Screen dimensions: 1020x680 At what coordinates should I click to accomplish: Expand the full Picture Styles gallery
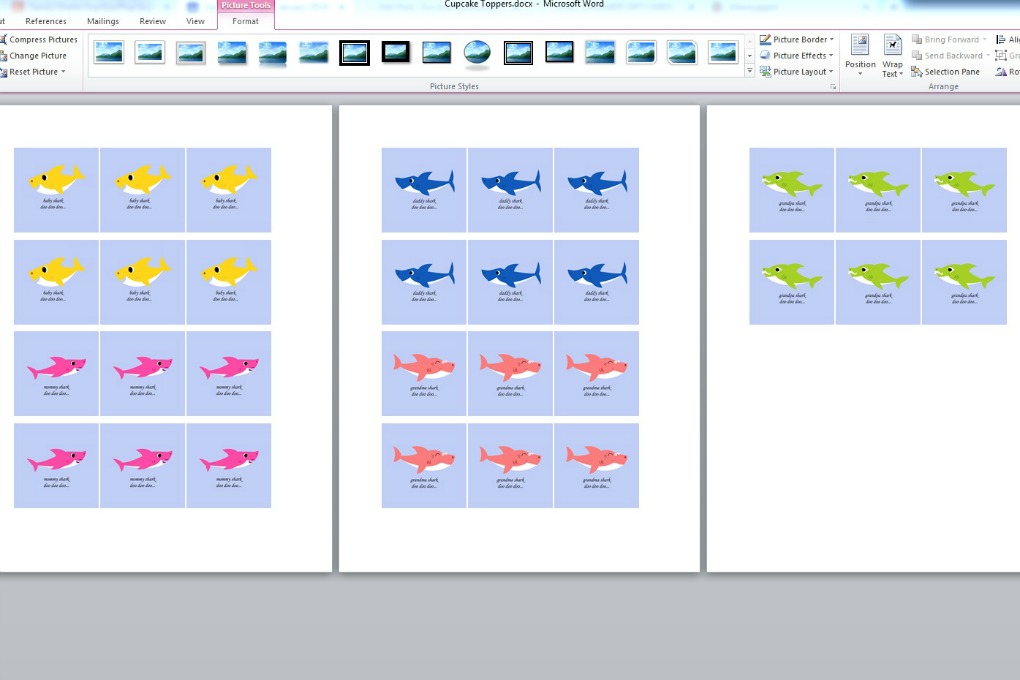click(749, 71)
